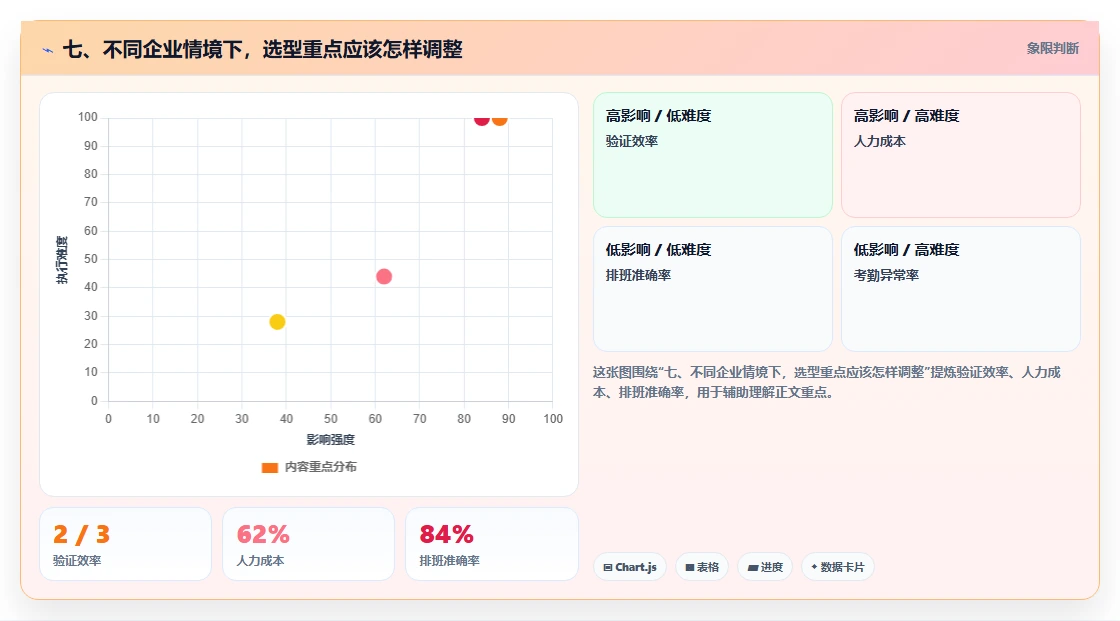
Task: Click the 人力成本 text in pink quadrant card
Action: click(880, 141)
